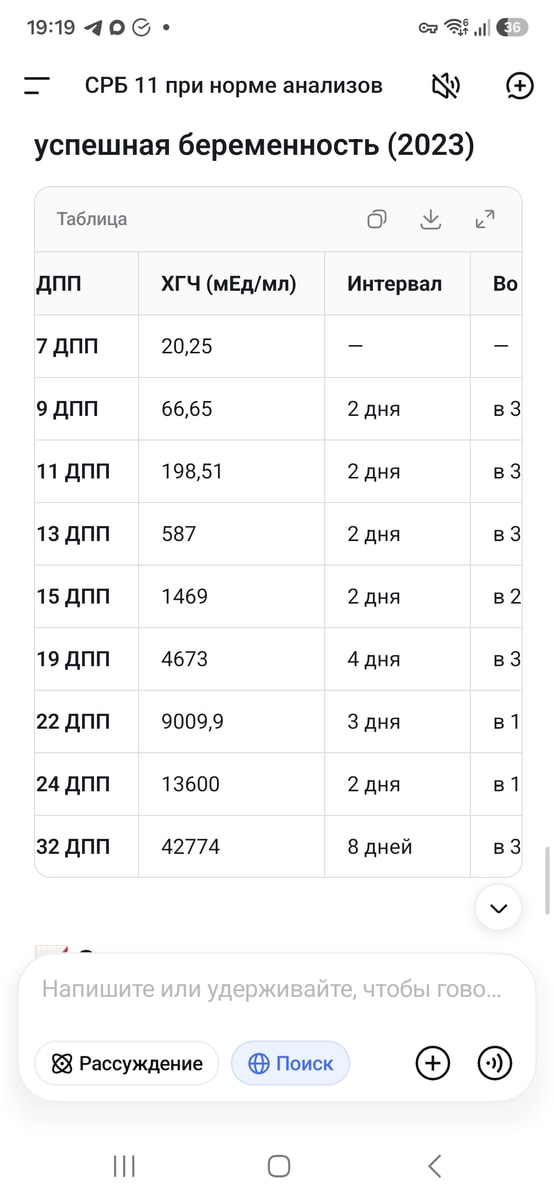Navigate back with Android back arrow

(x=434, y=1165)
